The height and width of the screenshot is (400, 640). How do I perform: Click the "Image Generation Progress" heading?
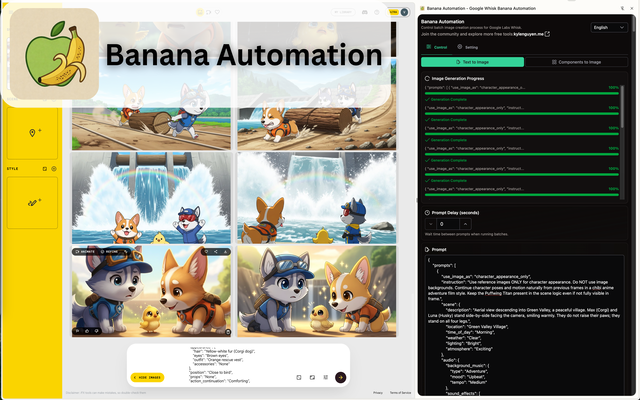tap(458, 78)
